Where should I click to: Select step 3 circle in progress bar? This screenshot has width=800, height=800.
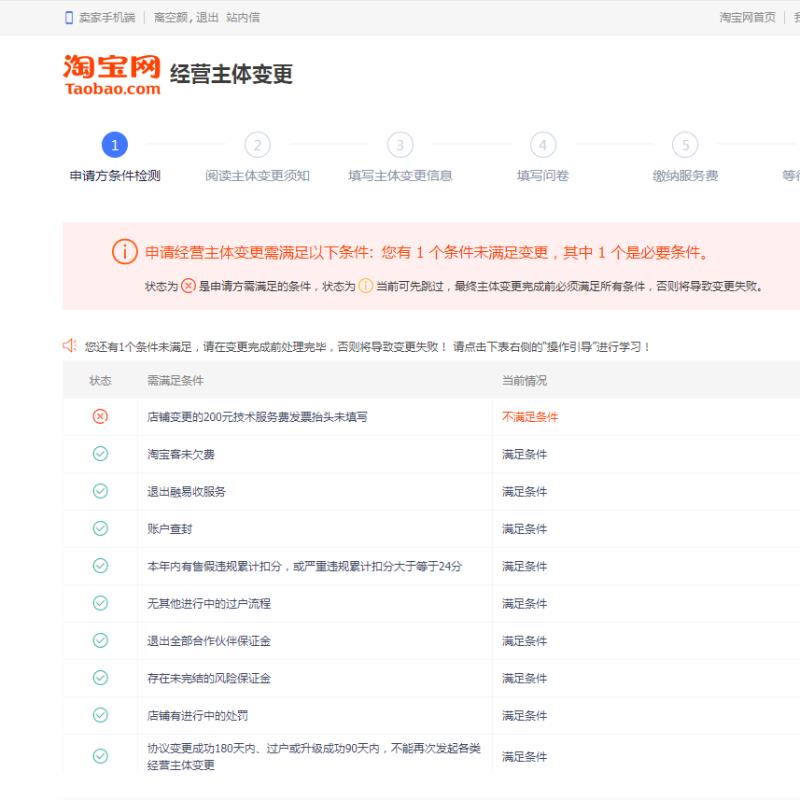[x=400, y=145]
